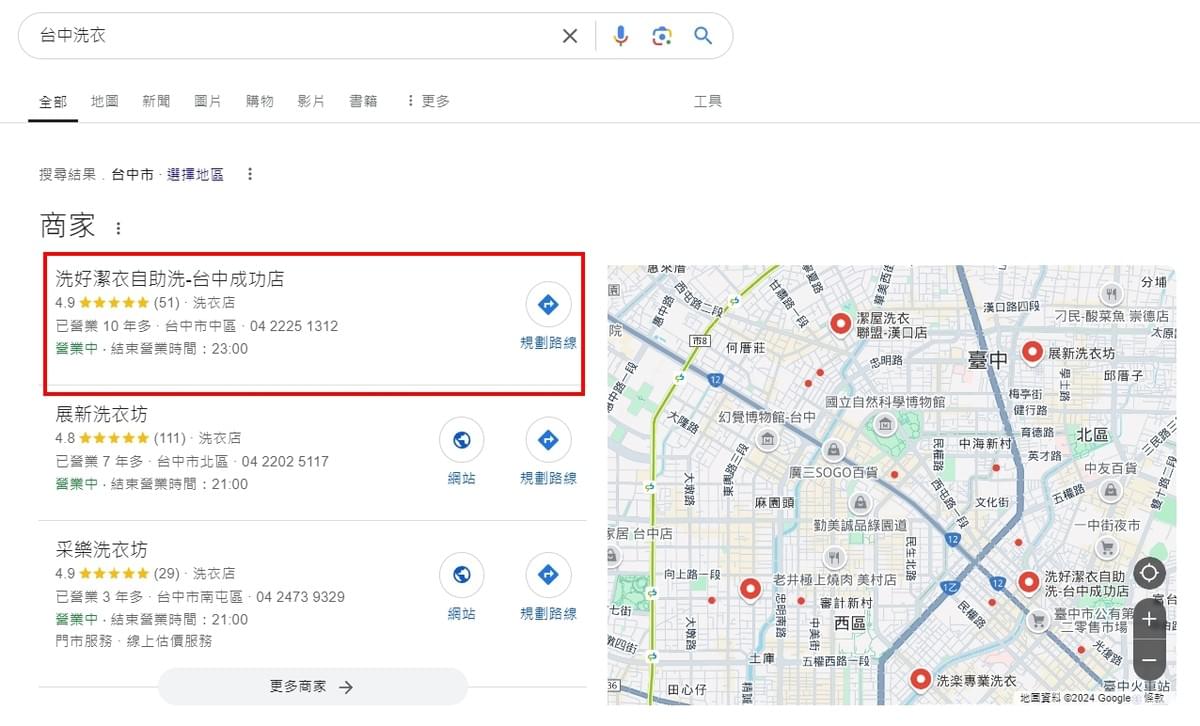
Task: Clear the search box with X icon
Action: click(570, 36)
